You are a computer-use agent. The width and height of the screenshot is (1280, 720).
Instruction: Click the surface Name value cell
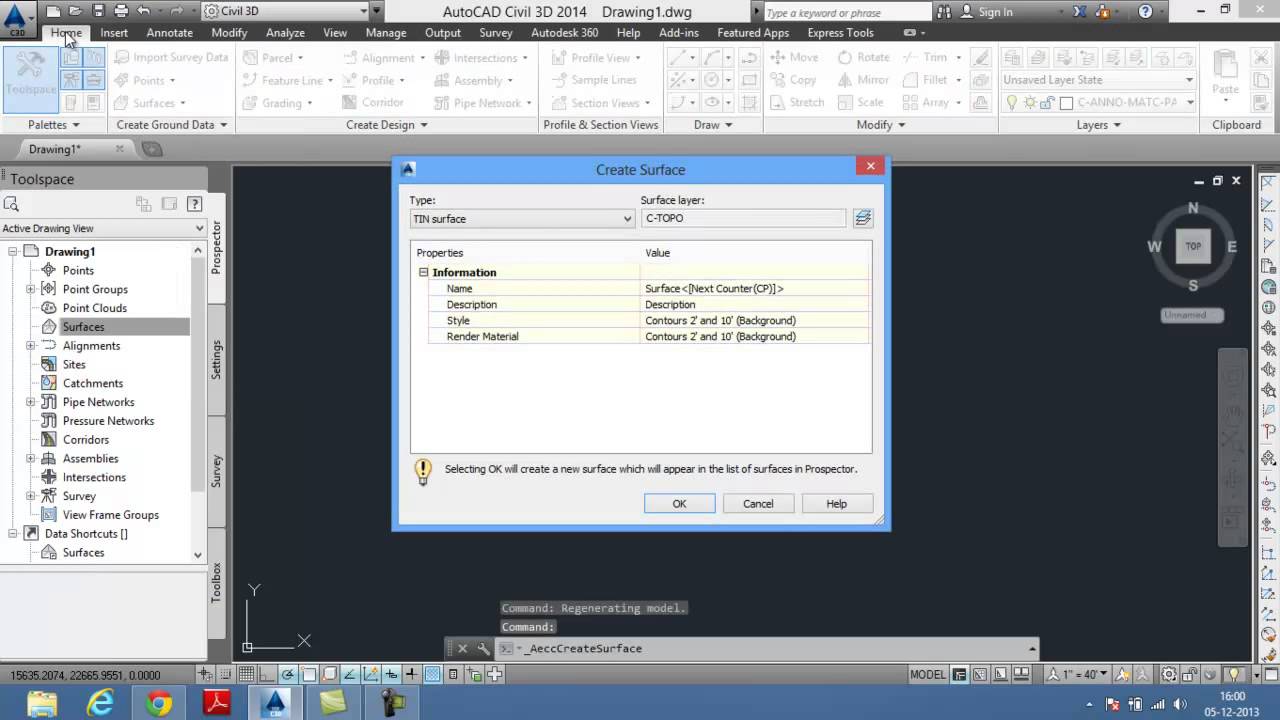pyautogui.click(x=755, y=288)
